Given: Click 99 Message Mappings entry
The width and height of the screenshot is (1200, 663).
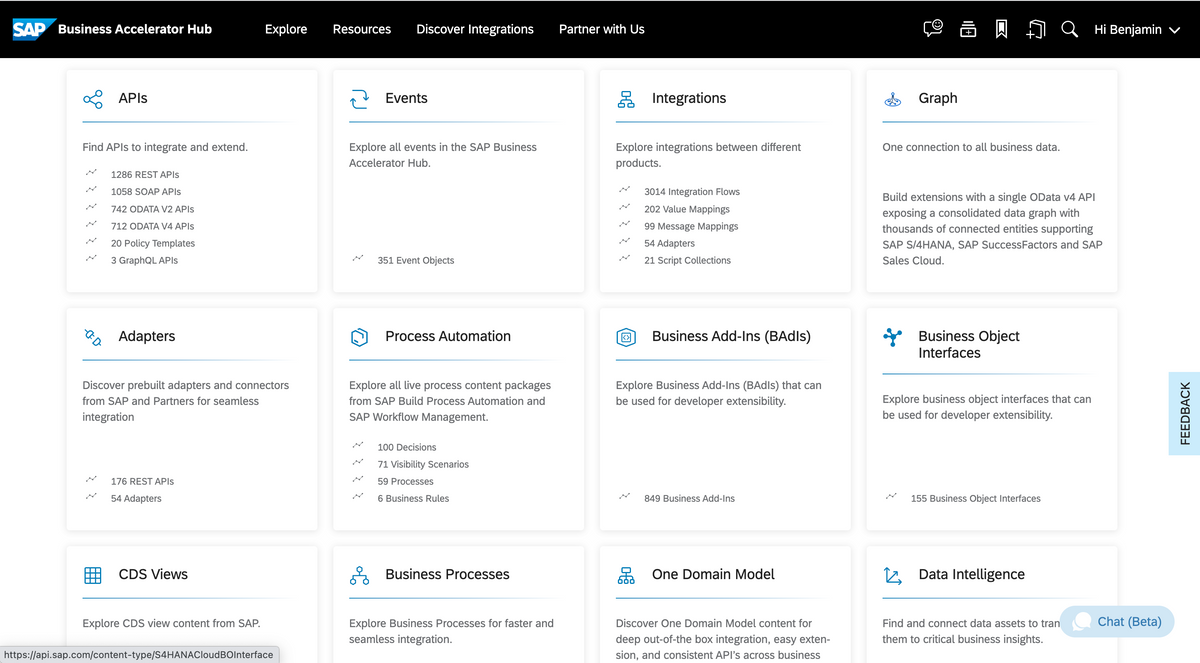Looking at the screenshot, I should (691, 226).
